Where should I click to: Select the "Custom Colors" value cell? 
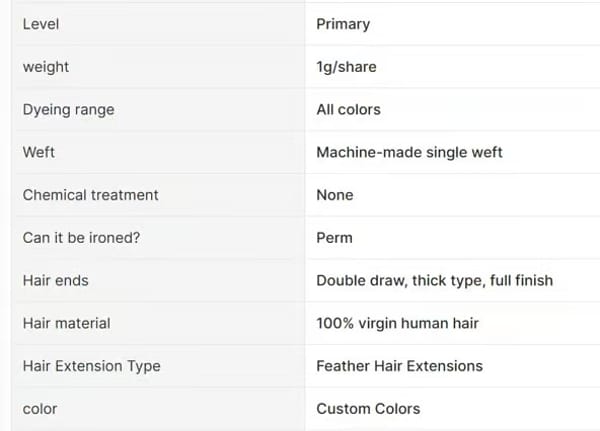click(368, 409)
